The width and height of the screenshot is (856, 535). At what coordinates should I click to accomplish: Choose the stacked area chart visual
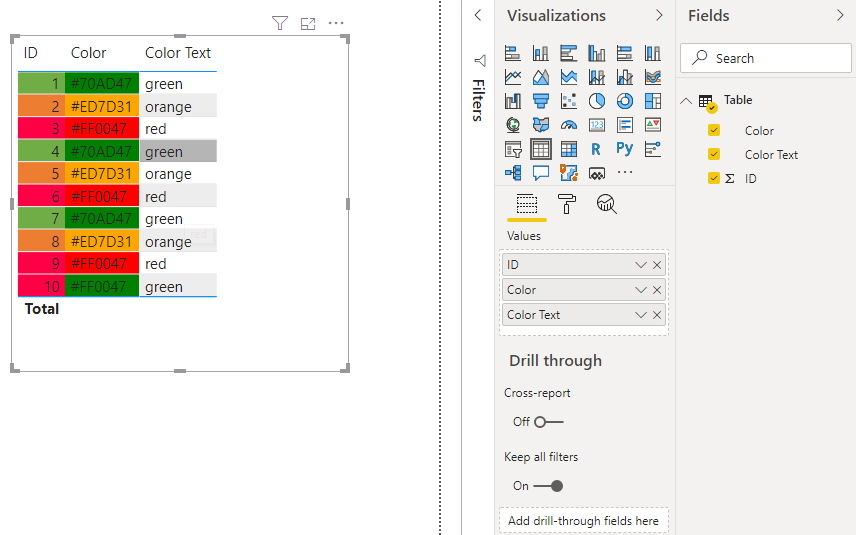pos(569,77)
